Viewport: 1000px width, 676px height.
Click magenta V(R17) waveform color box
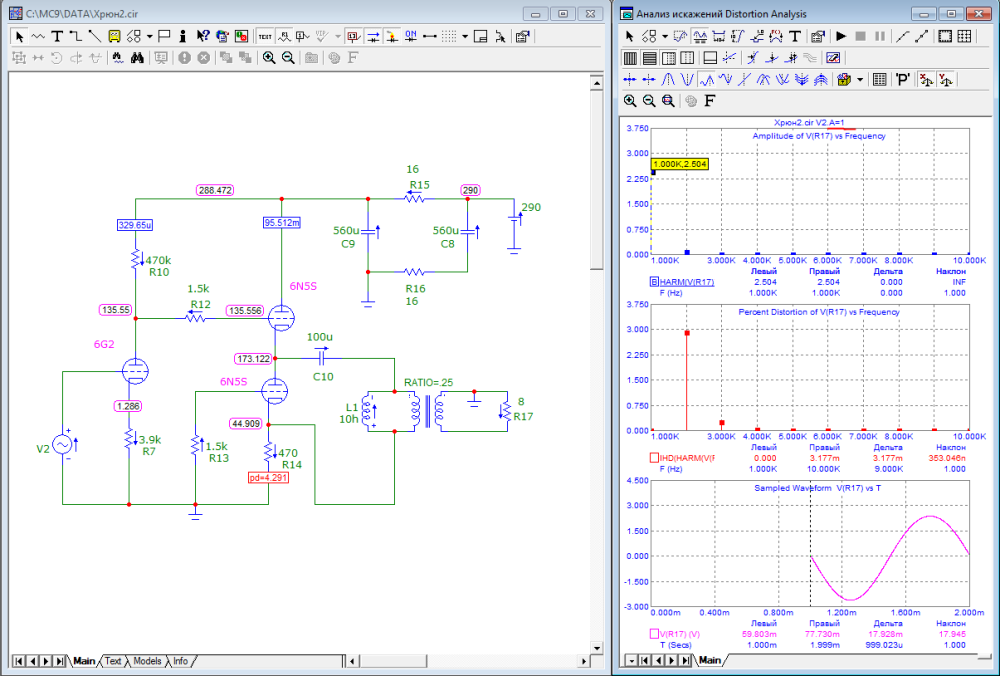654,633
